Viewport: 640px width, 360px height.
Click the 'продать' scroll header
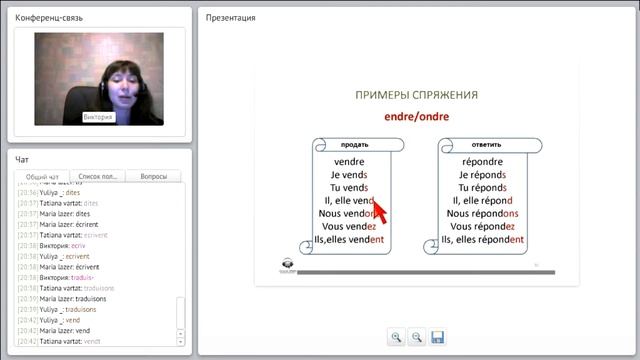[354, 144]
